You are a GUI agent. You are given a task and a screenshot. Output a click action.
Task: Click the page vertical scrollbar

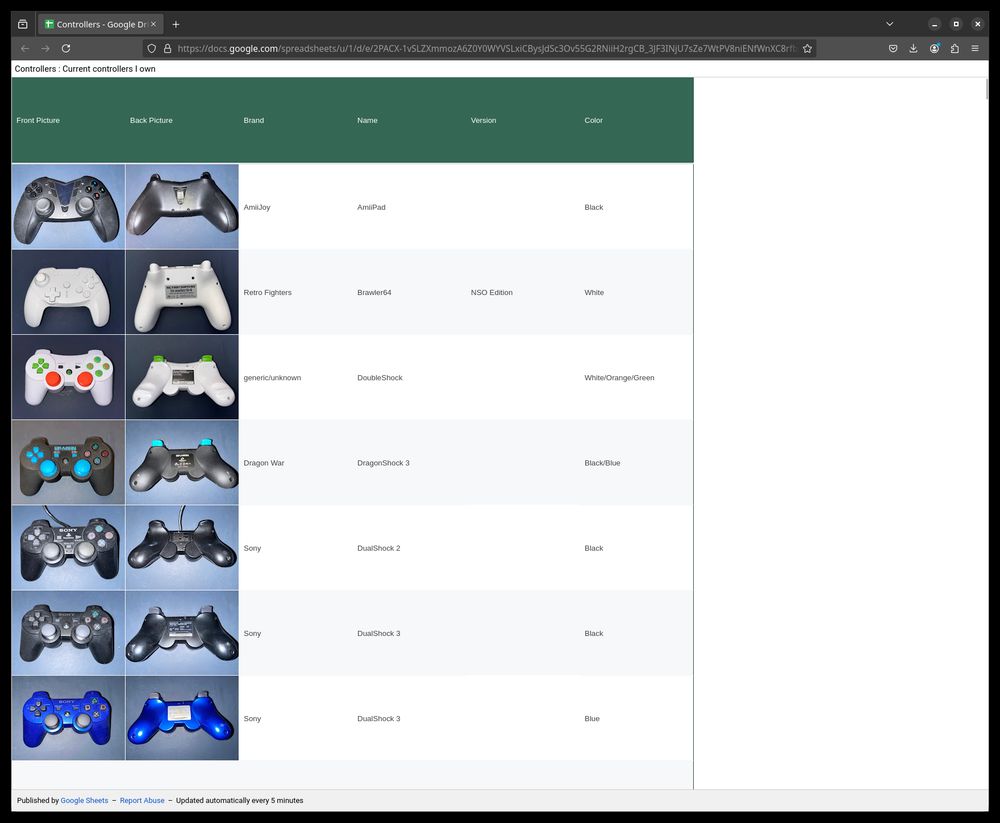[x=986, y=89]
